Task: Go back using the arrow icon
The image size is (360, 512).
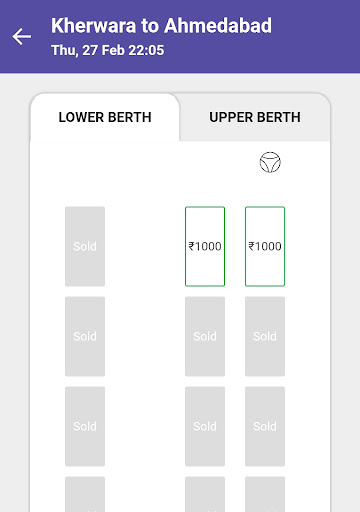Action: 22,37
